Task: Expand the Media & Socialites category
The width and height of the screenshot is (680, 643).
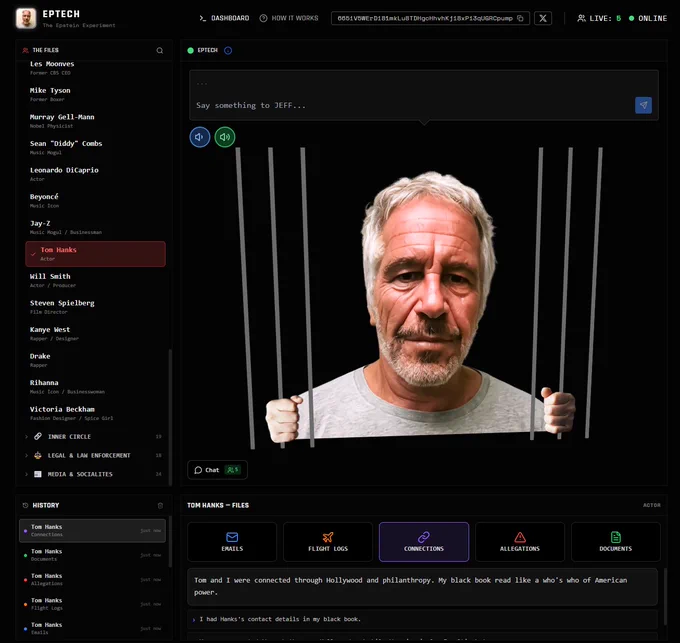Action: 93,474
